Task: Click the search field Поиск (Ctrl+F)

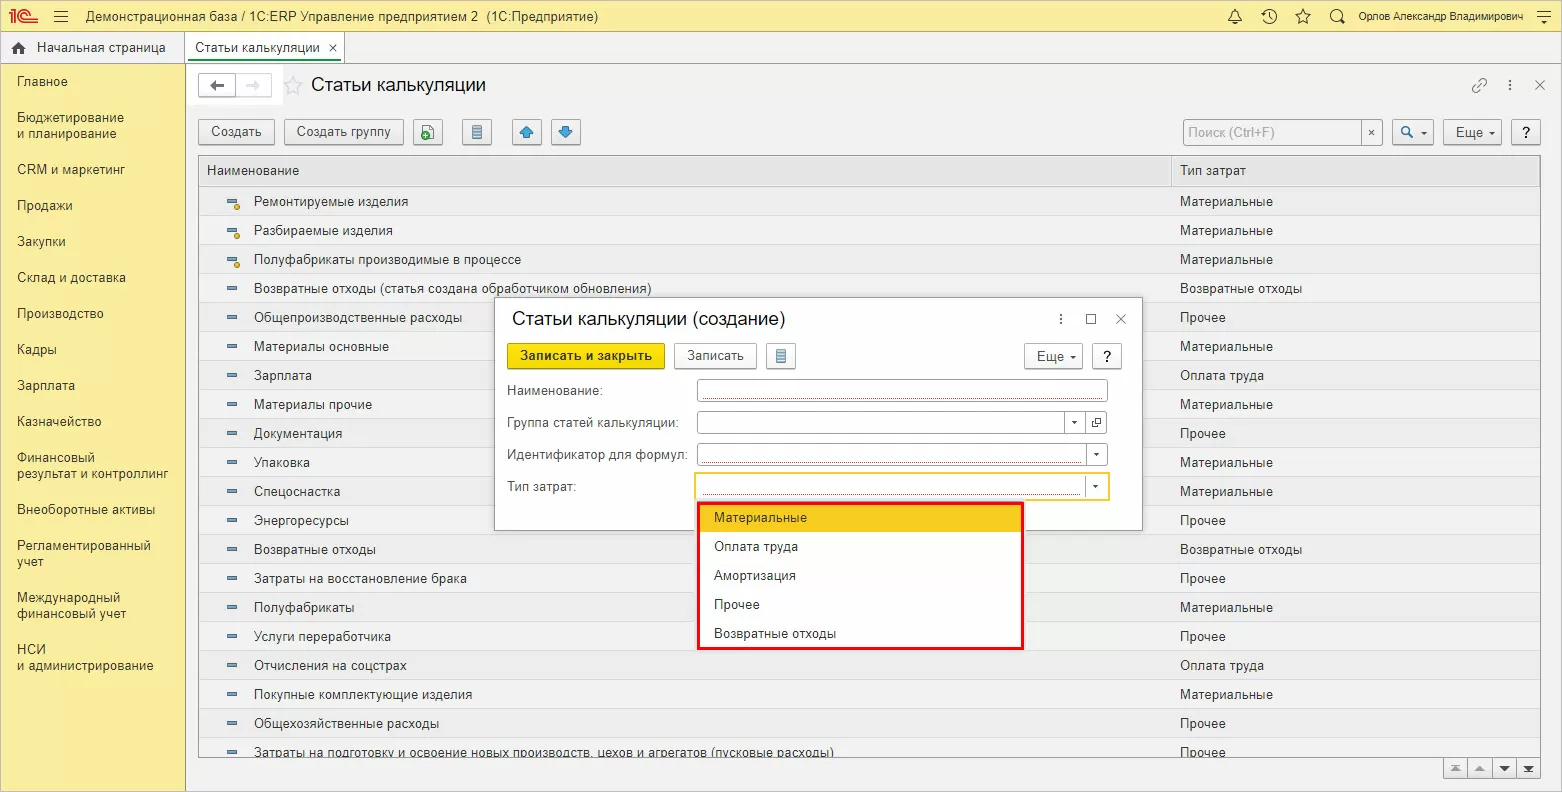Action: (x=1271, y=132)
